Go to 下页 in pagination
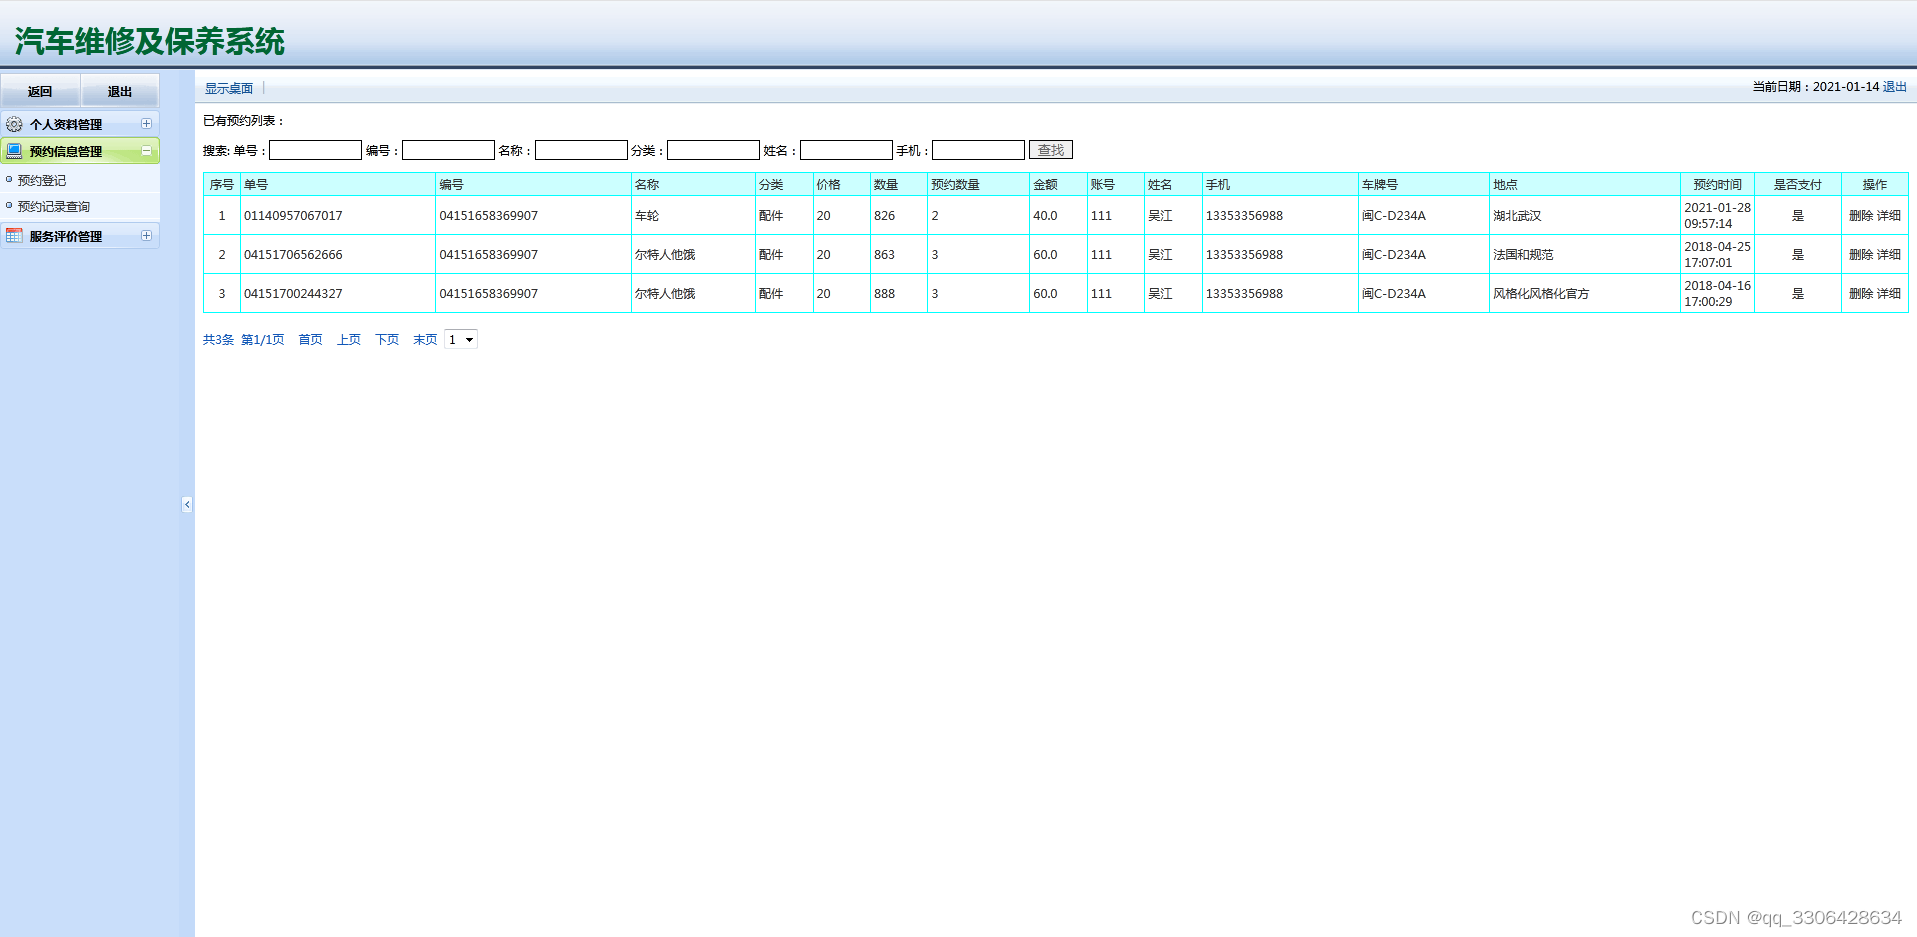The width and height of the screenshot is (1917, 937). click(x=387, y=340)
